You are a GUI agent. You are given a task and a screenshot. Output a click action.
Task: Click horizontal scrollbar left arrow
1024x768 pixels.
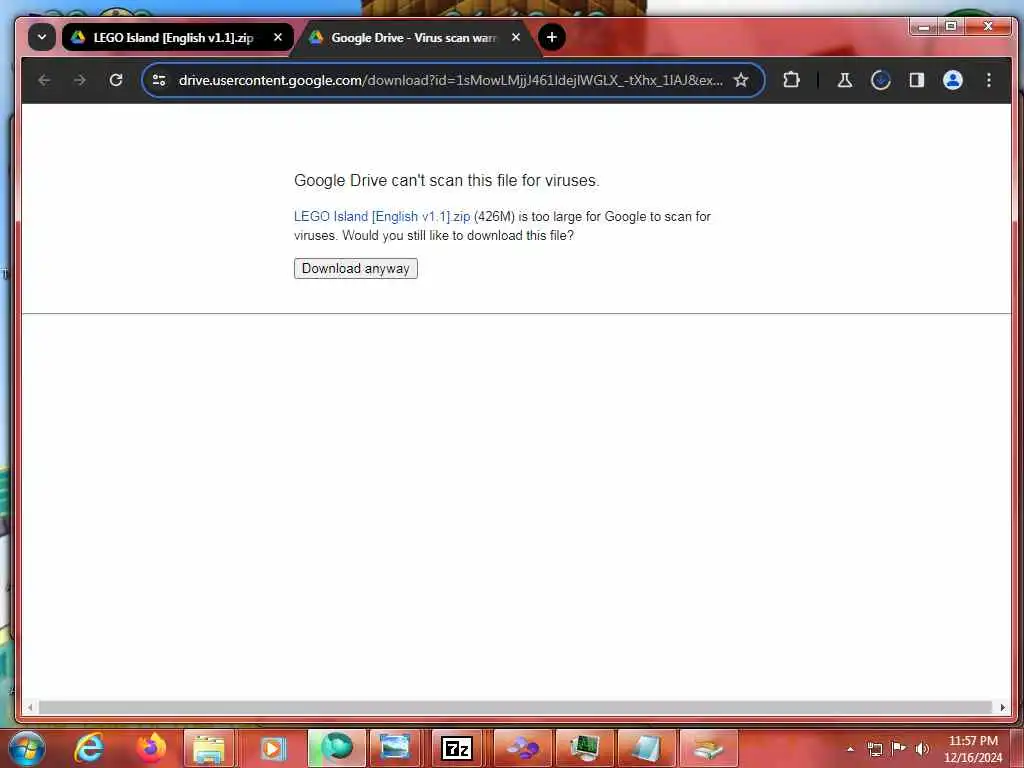(x=30, y=707)
